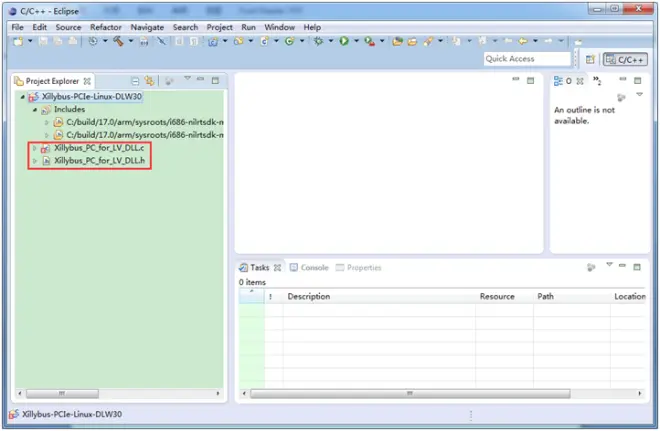Screen dimensions: 660x431
Task: Select the Project Explorer tab
Action: pyautogui.click(x=52, y=81)
